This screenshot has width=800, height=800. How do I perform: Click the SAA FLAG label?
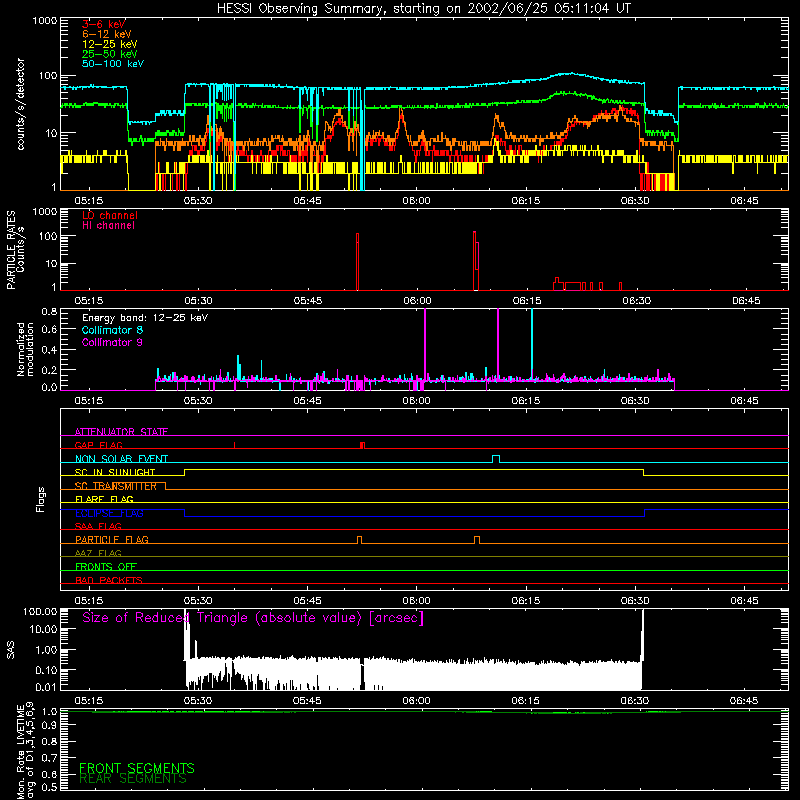(x=98, y=526)
